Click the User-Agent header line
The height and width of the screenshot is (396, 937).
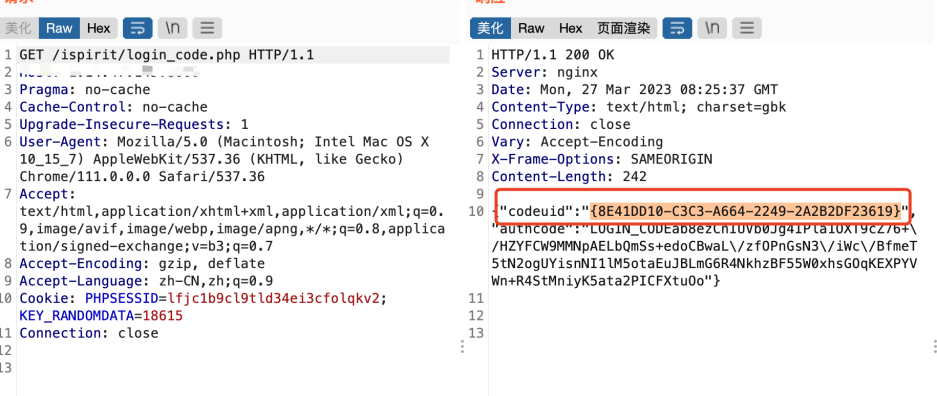point(224,159)
